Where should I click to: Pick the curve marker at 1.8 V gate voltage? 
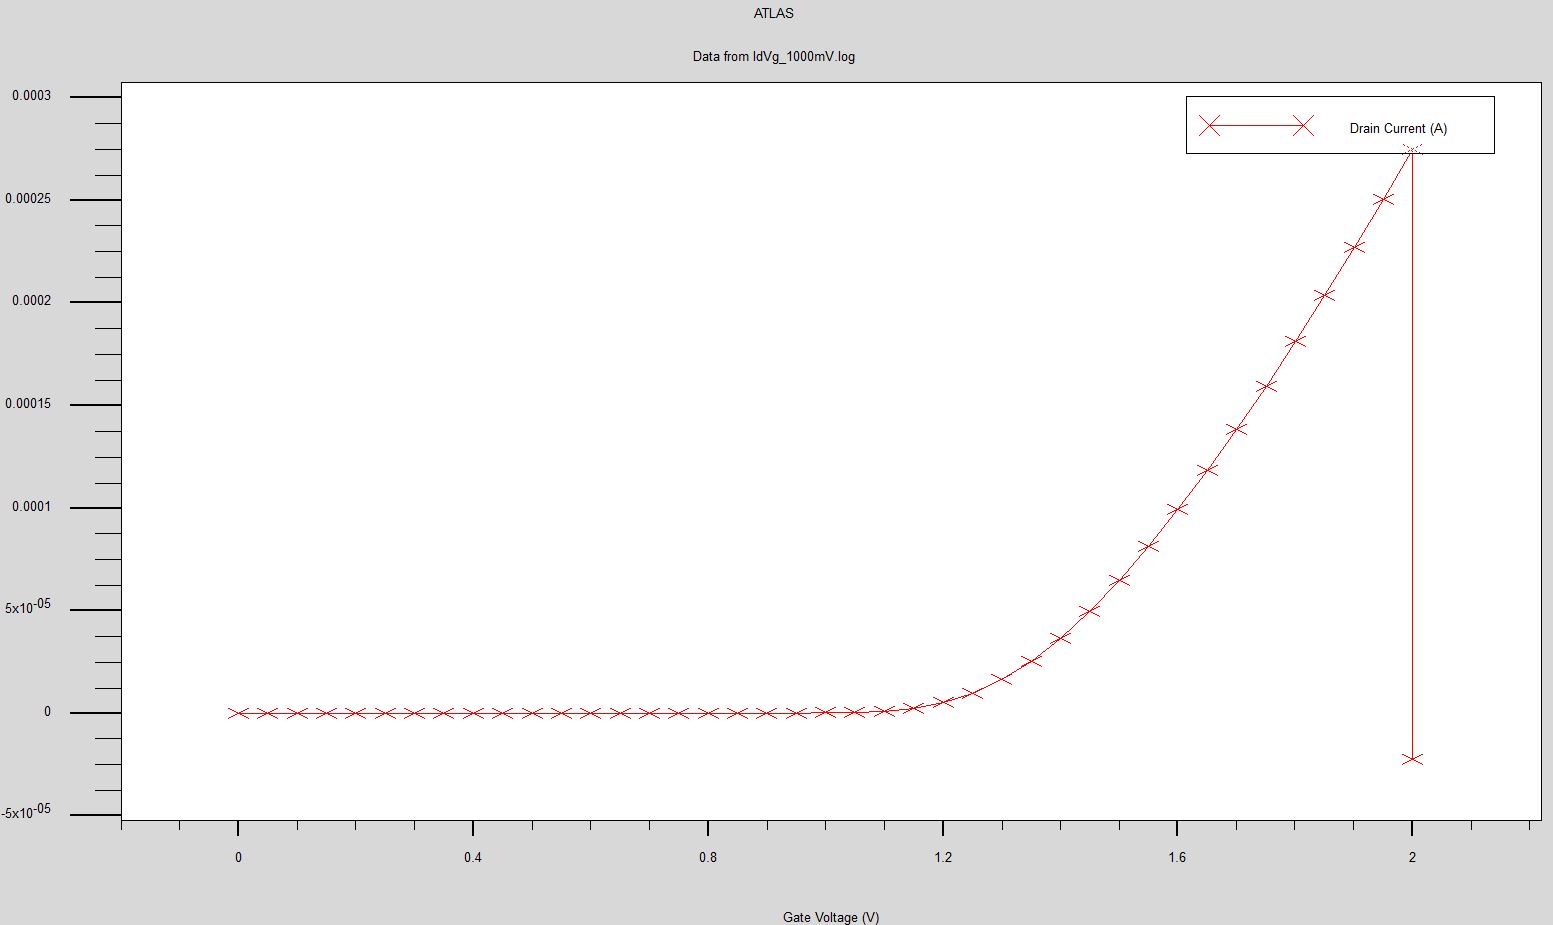click(x=1295, y=341)
